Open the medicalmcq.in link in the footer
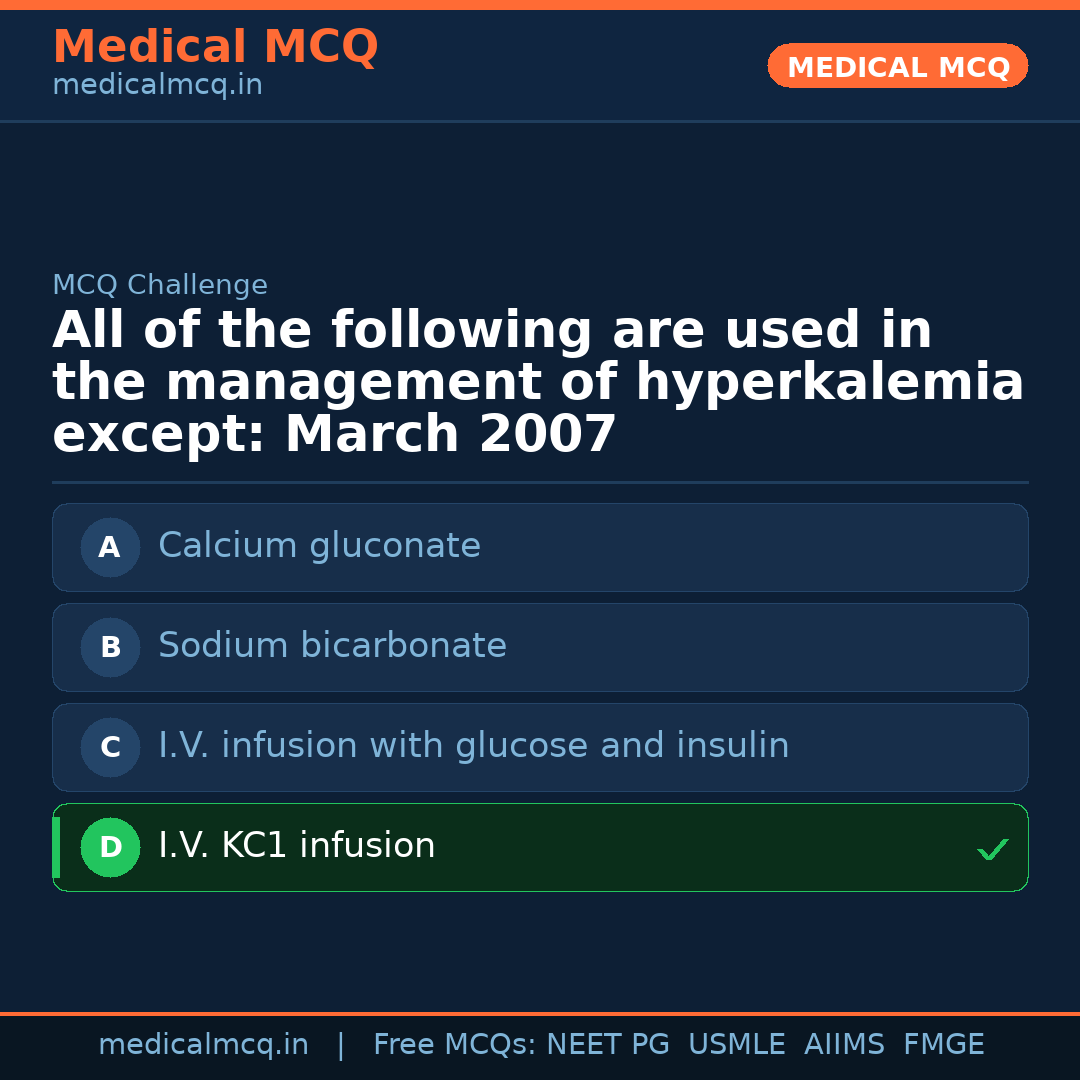This screenshot has width=1080, height=1080. click(203, 1045)
